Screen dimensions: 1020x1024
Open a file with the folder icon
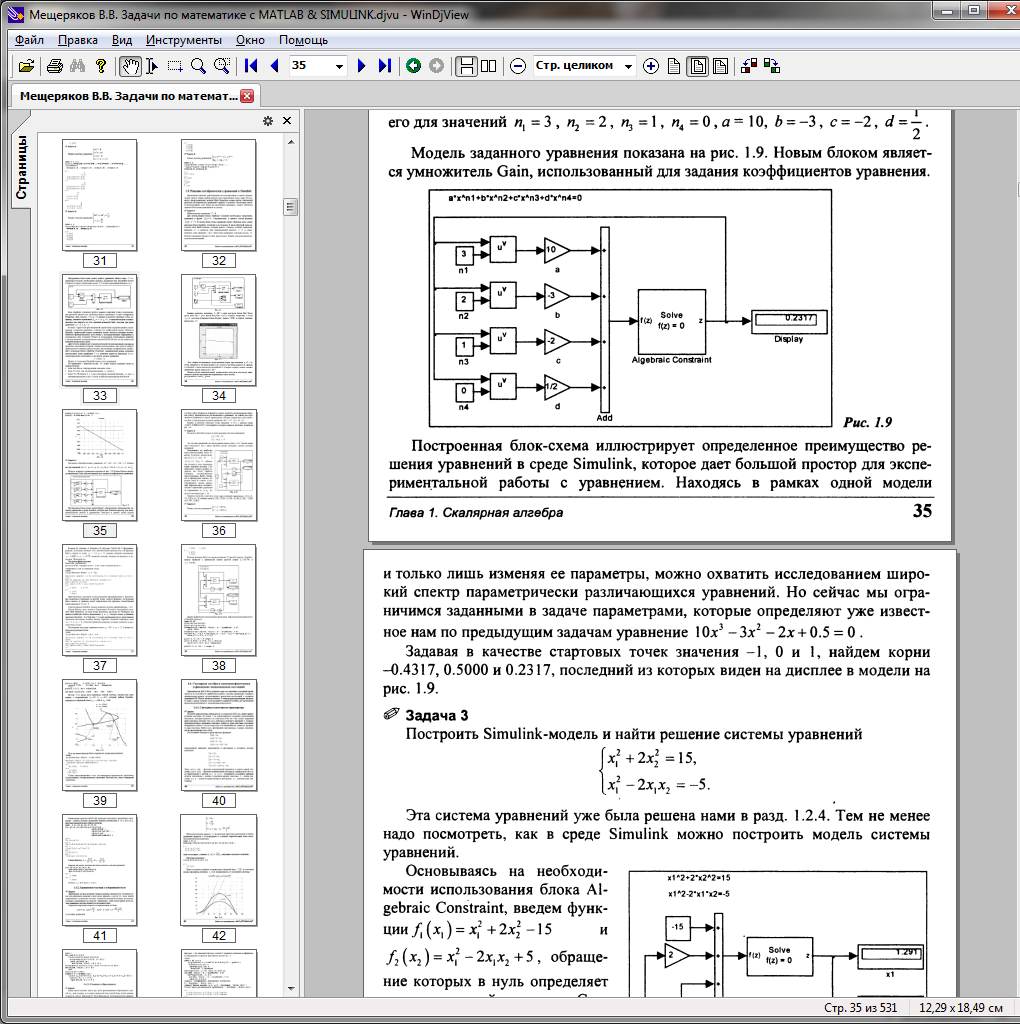(x=26, y=66)
